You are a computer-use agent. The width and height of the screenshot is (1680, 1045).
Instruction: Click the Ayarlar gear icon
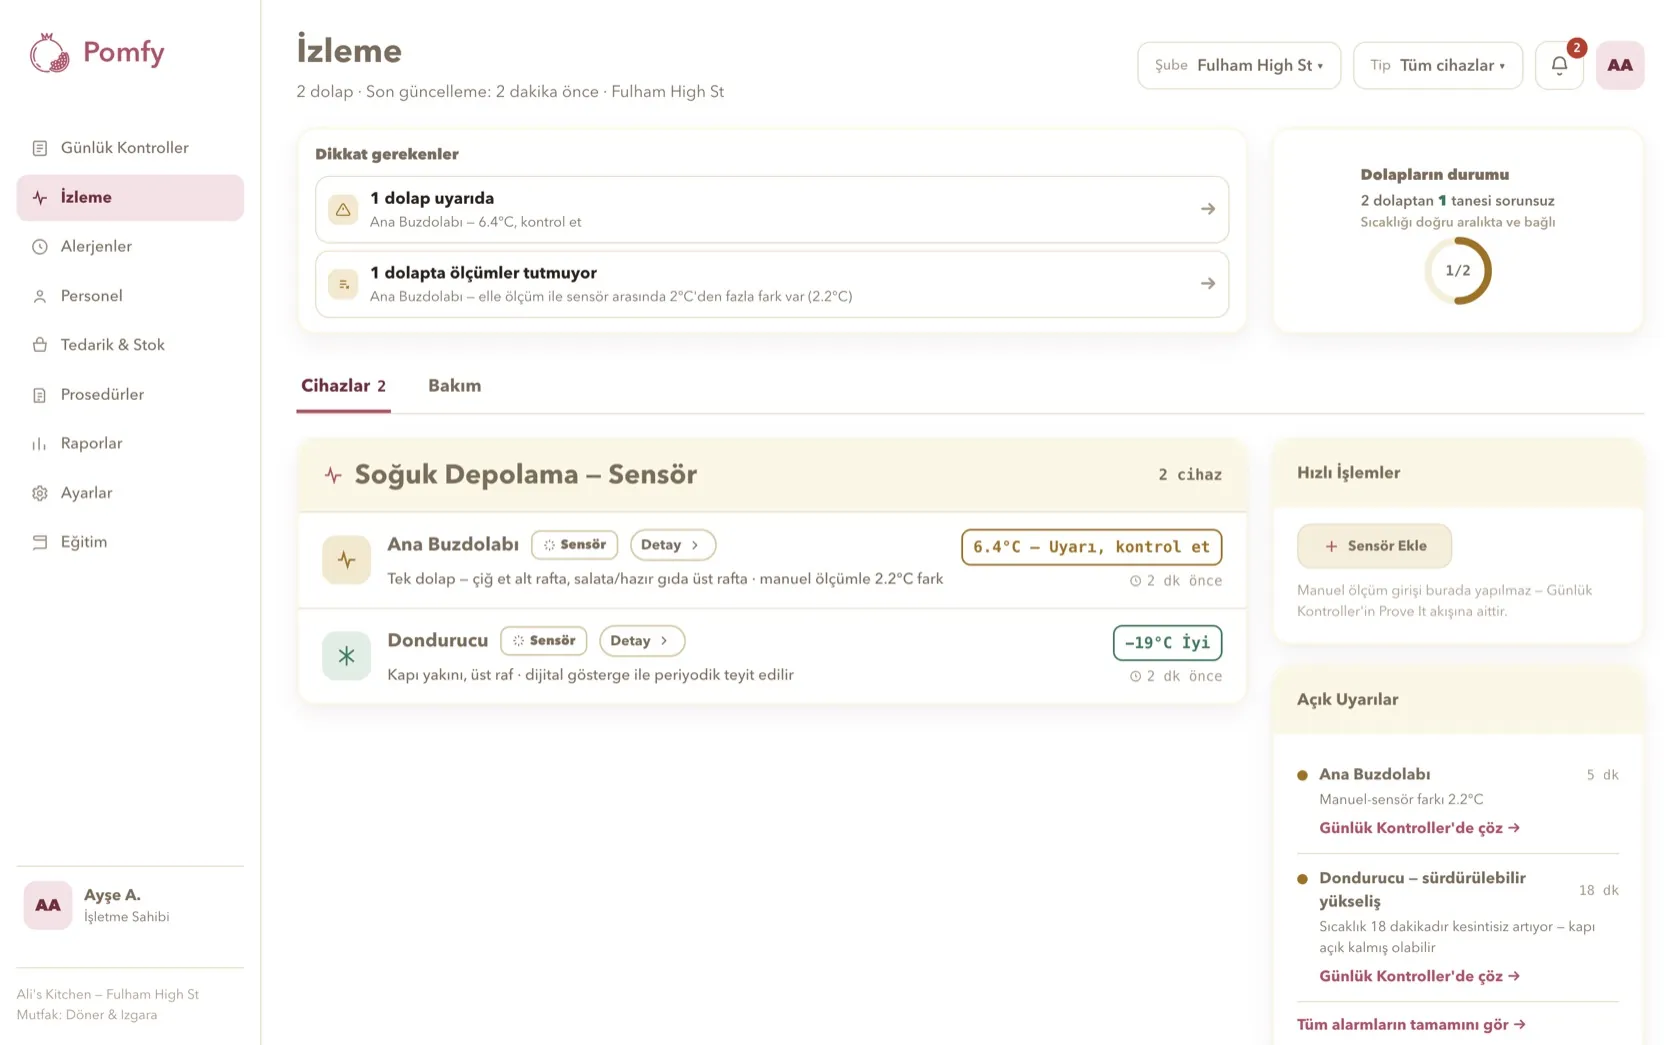pos(40,493)
